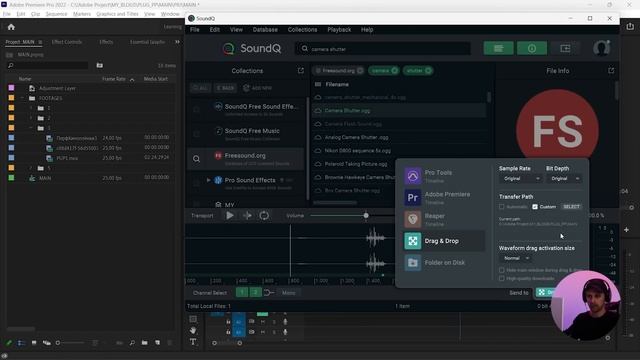Select SoundQ Free Music collection
Image resolution: width=640 pixels, height=360 pixels.
[247, 134]
